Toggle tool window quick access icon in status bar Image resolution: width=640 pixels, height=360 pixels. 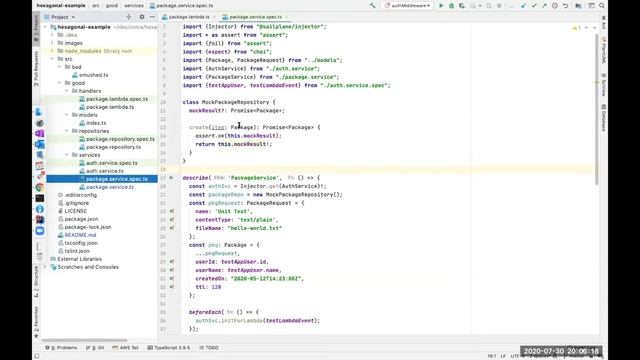tap(37, 356)
